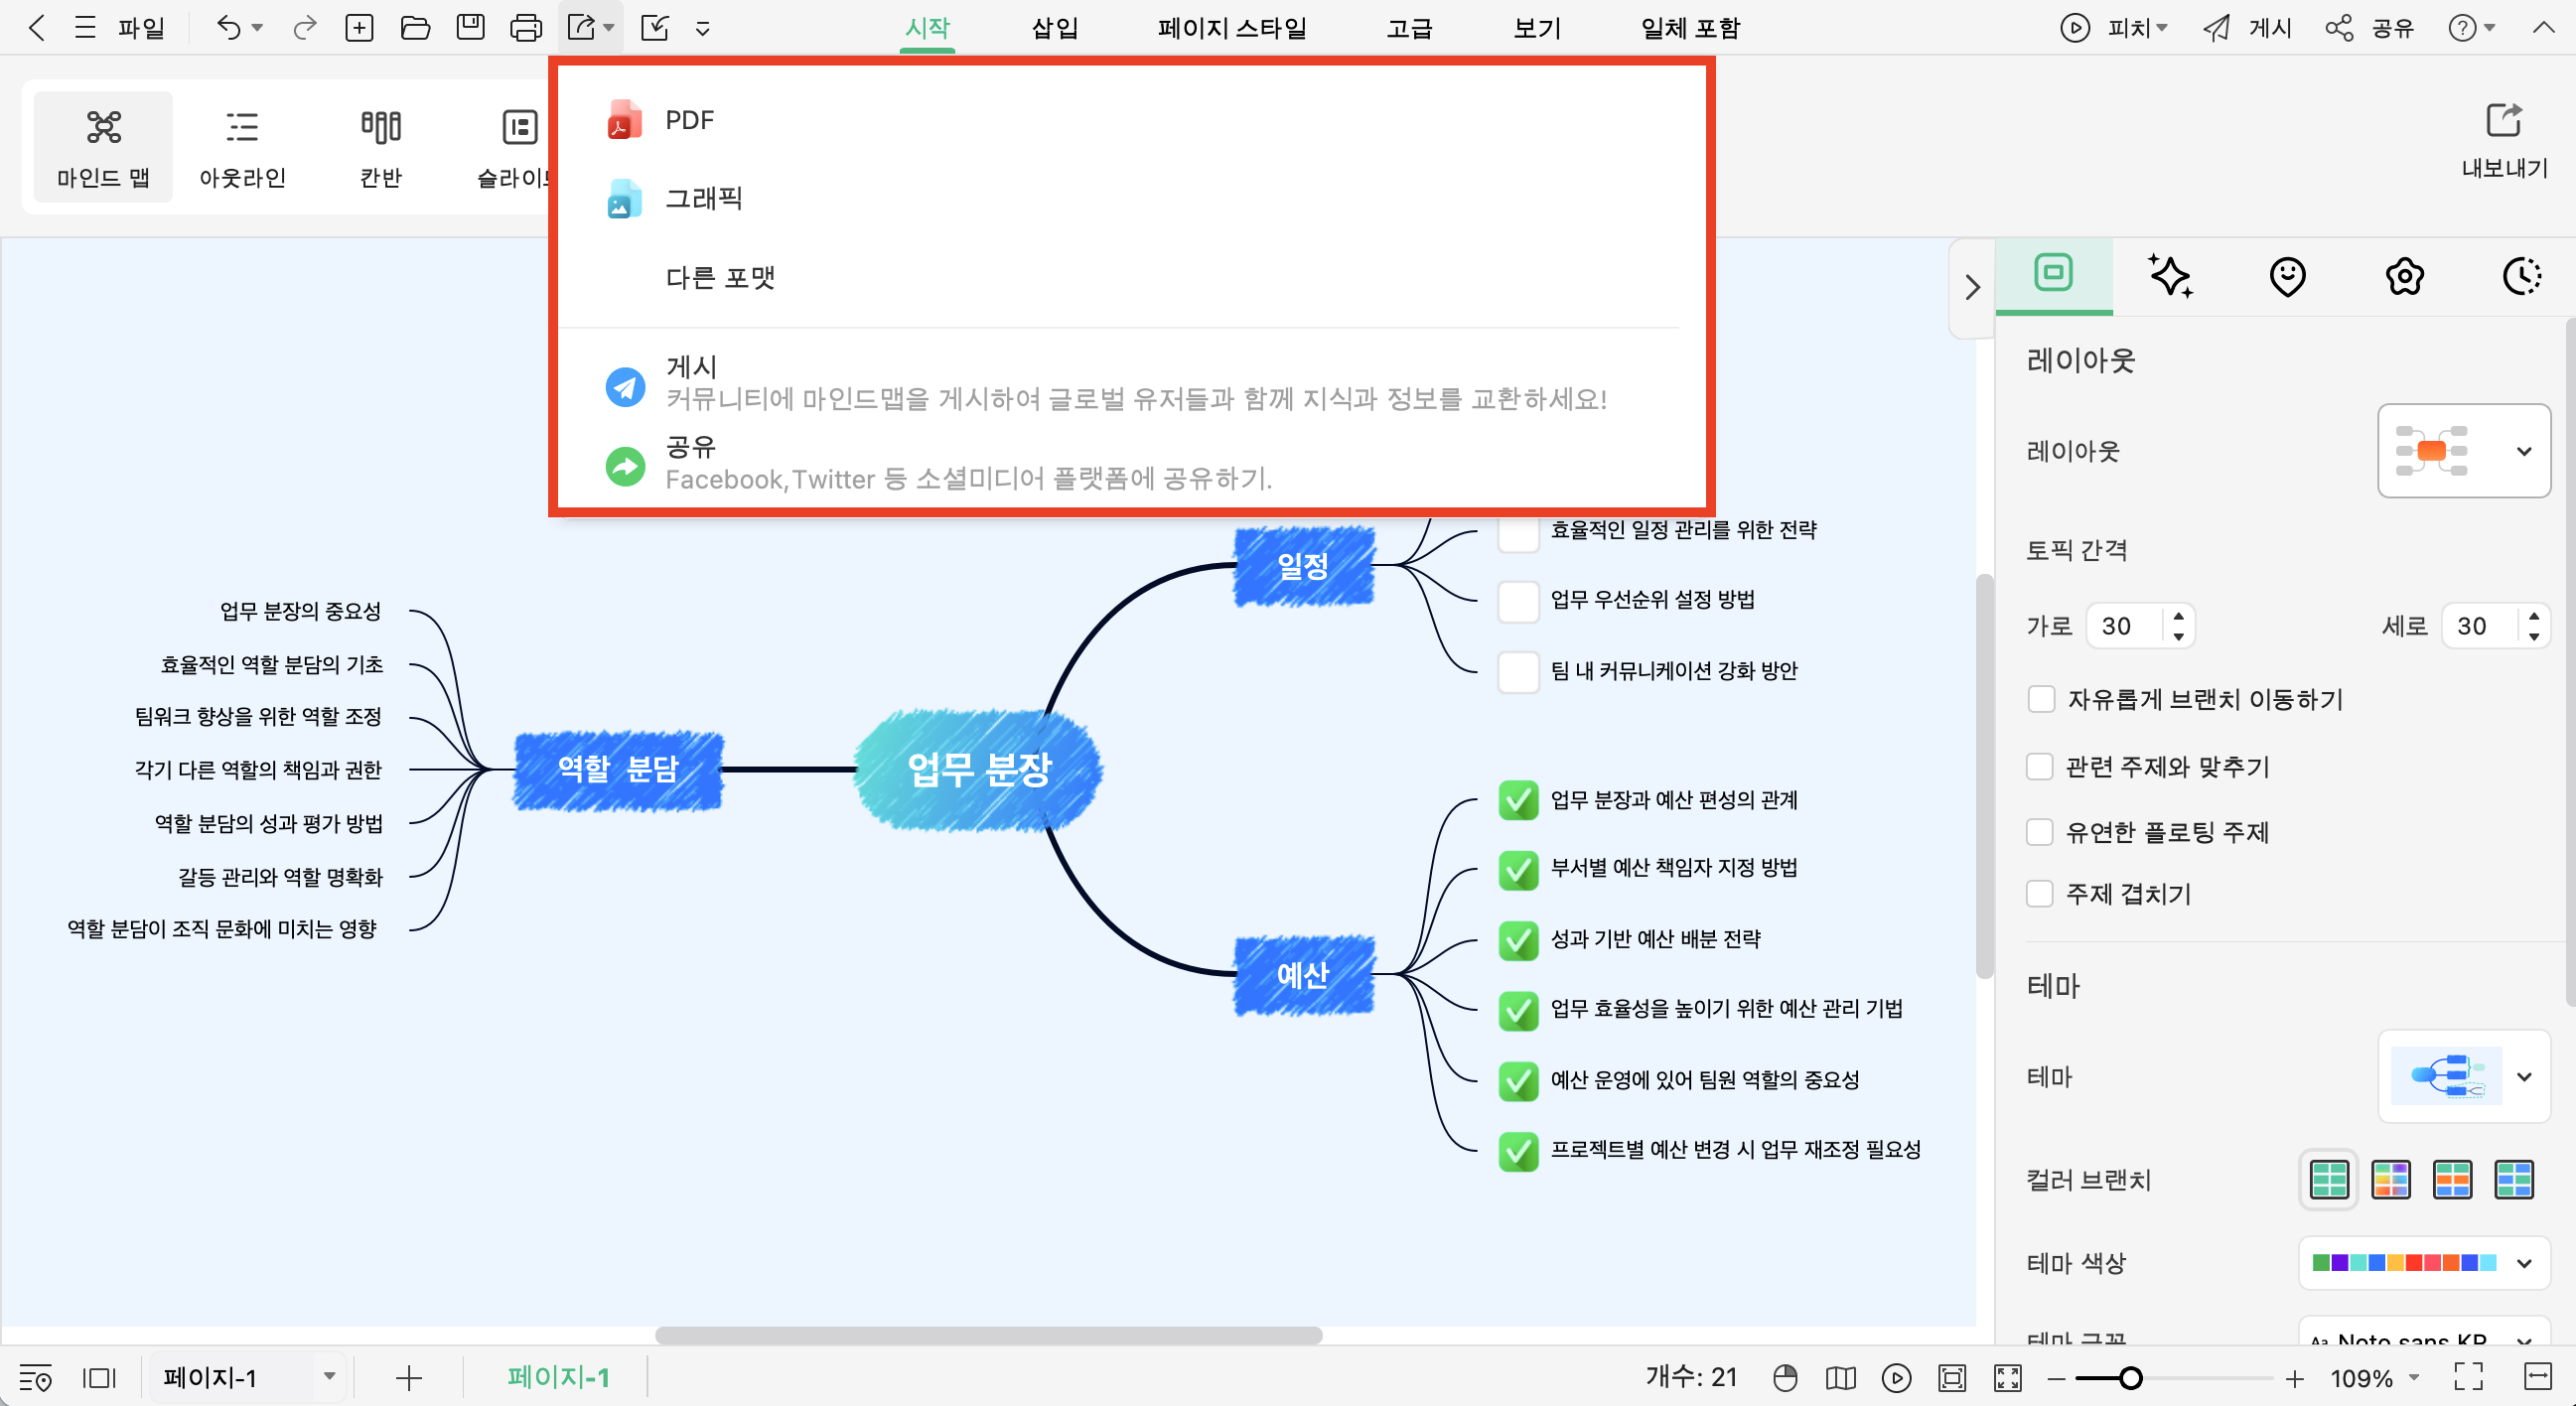Enable 관련 주제와 맞추기 checkbox
The width and height of the screenshot is (2576, 1406).
pos(2039,766)
